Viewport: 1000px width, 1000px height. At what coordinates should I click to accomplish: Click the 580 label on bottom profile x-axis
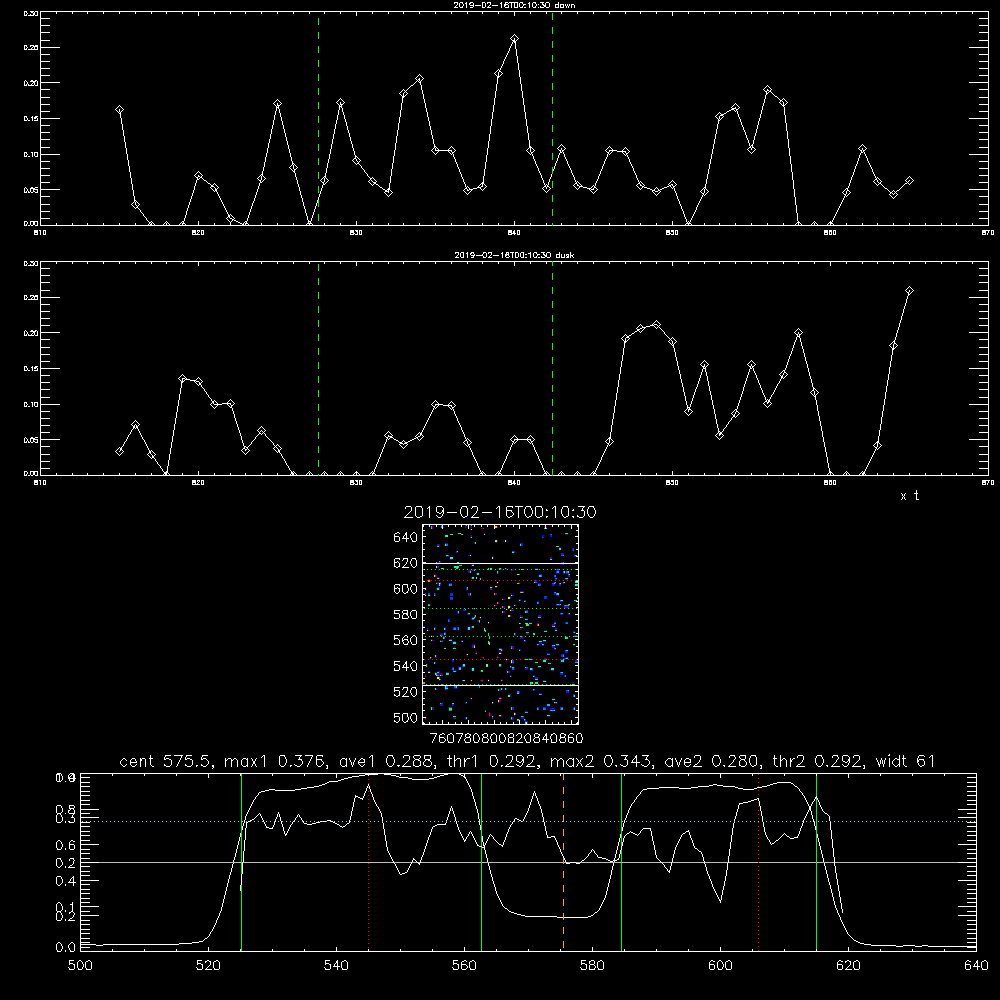(x=592, y=966)
